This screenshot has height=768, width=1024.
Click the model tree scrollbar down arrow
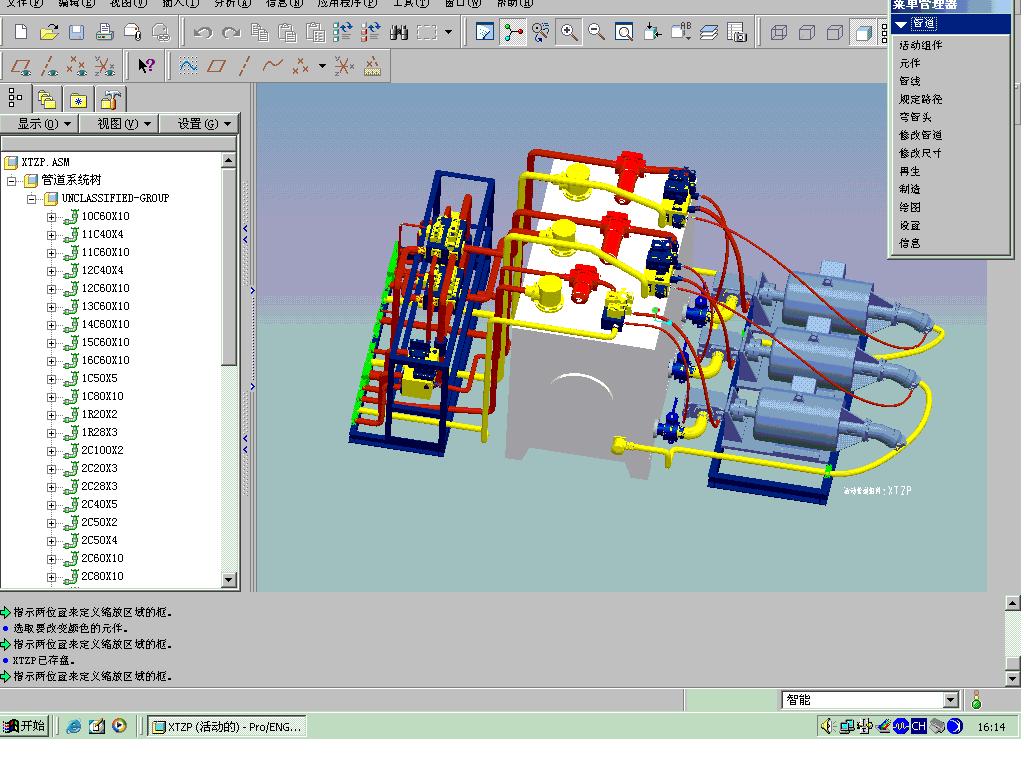(228, 579)
